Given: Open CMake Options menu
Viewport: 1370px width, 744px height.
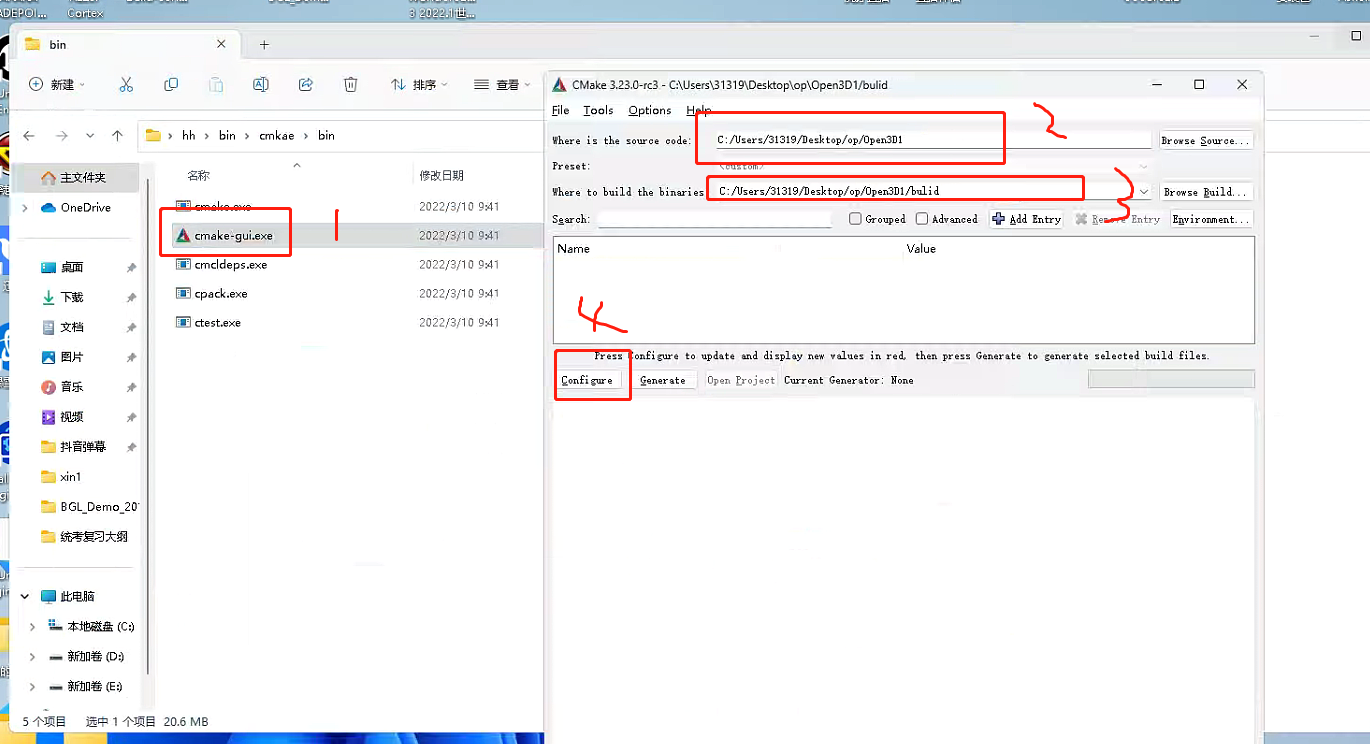Looking at the screenshot, I should coord(650,110).
